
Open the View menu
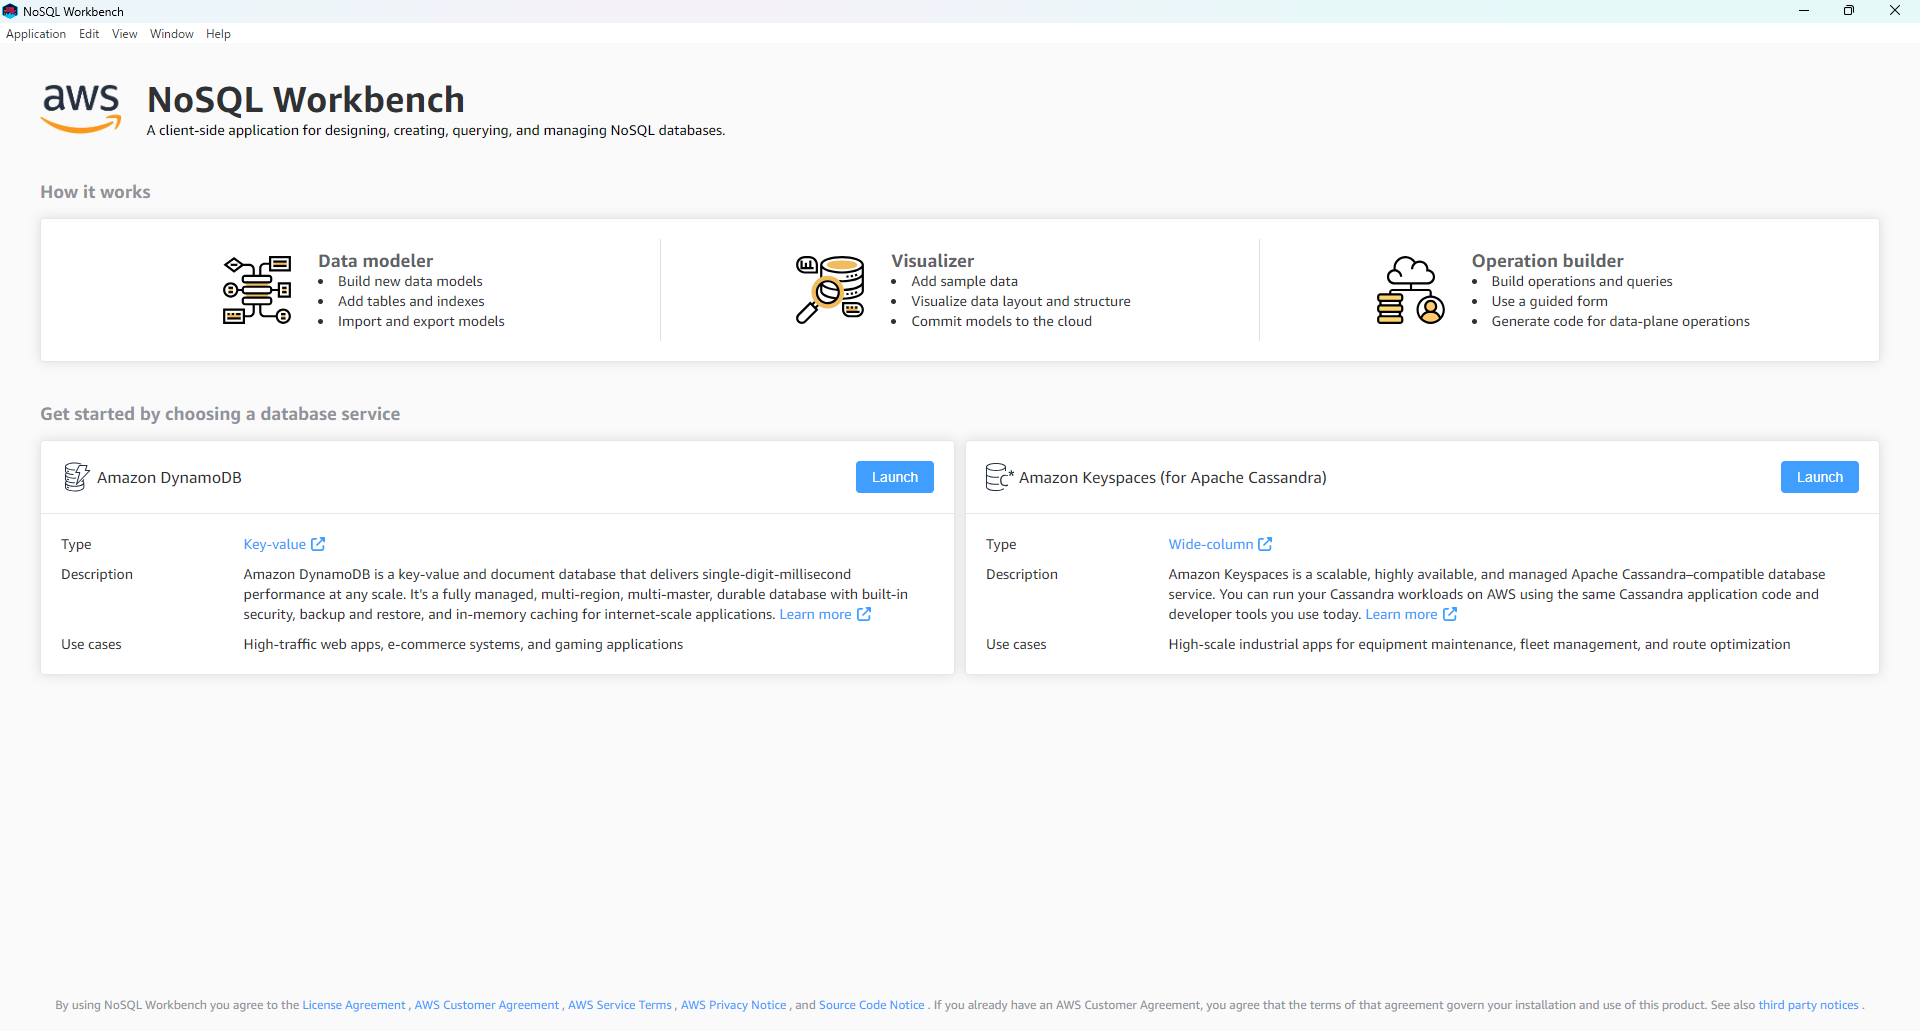click(x=123, y=33)
